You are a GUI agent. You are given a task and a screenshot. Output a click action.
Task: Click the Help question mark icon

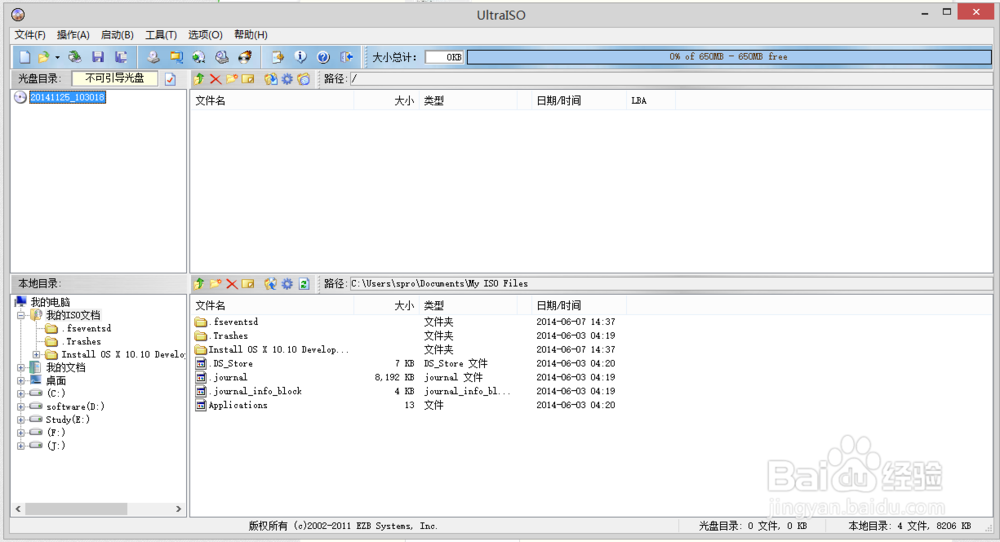click(x=323, y=57)
